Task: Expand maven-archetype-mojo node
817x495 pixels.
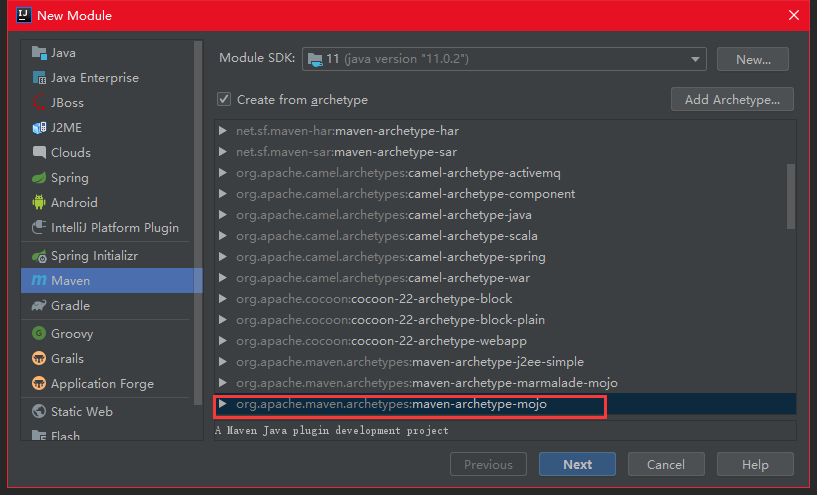Action: click(x=223, y=404)
